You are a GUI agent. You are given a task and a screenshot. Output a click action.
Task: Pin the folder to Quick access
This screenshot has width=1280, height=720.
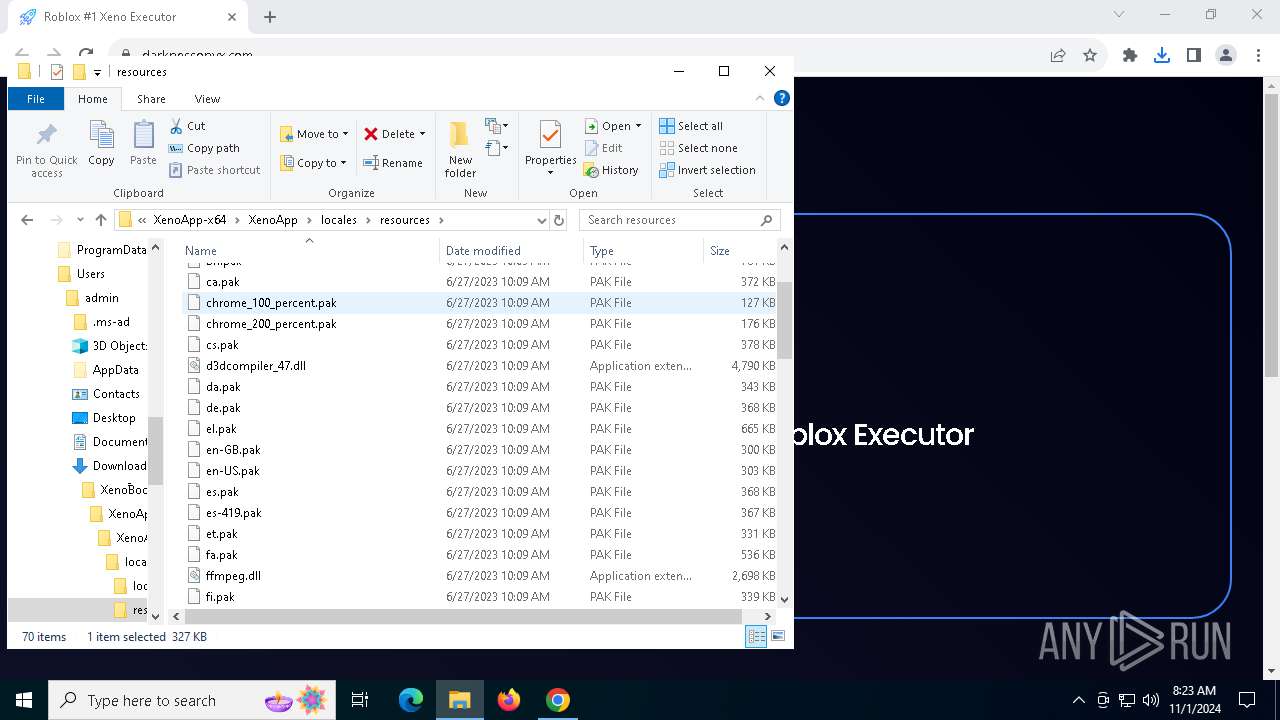[46, 150]
